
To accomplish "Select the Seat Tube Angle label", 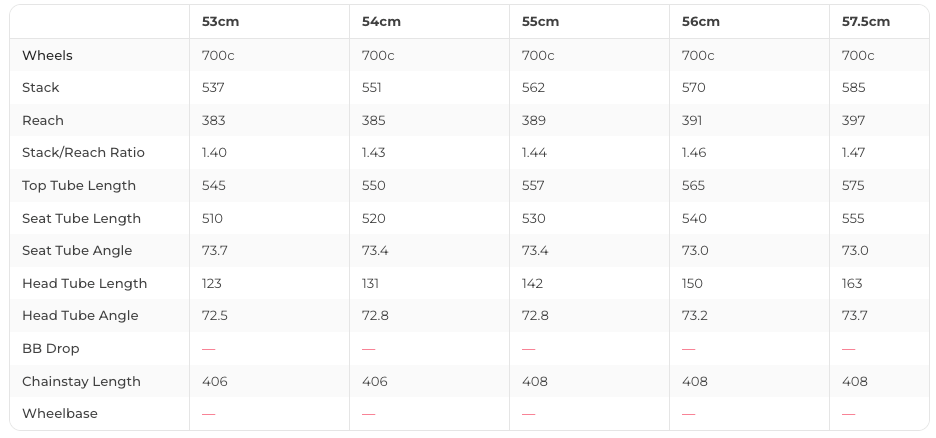I will (x=77, y=251).
